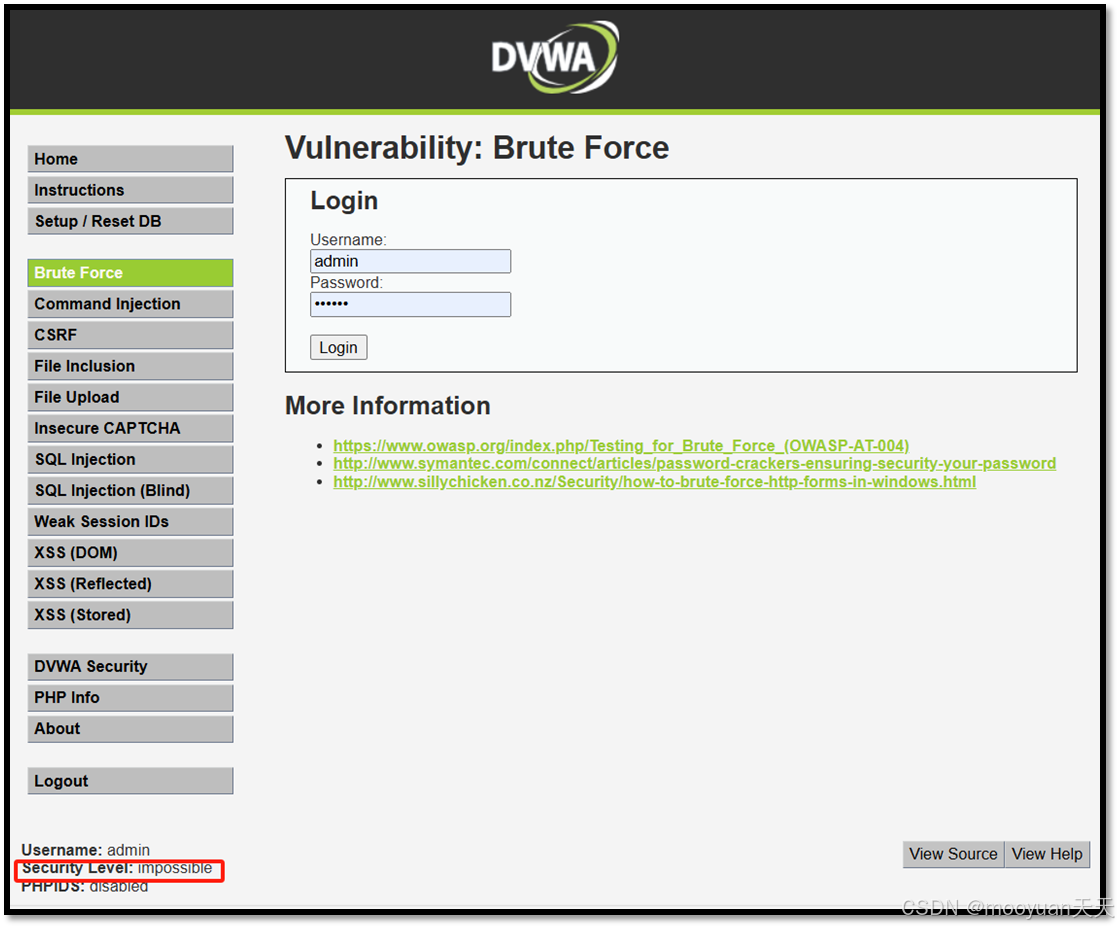Open SQL Injection (Blind) page
Image resolution: width=1119 pixels, height=928 pixels.
[x=131, y=490]
